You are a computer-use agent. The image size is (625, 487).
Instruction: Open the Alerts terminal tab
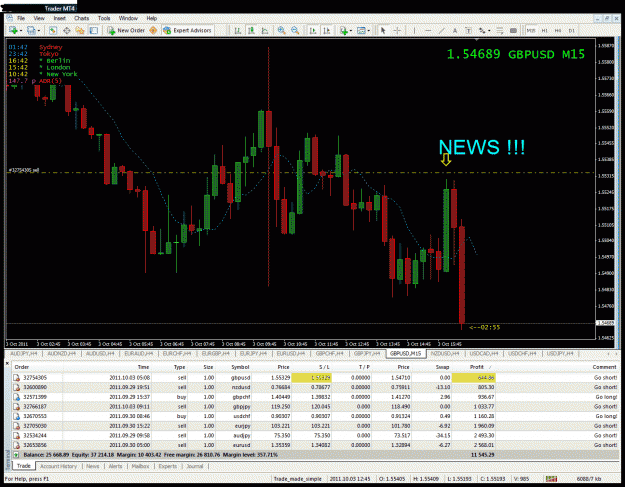[x=115, y=466]
